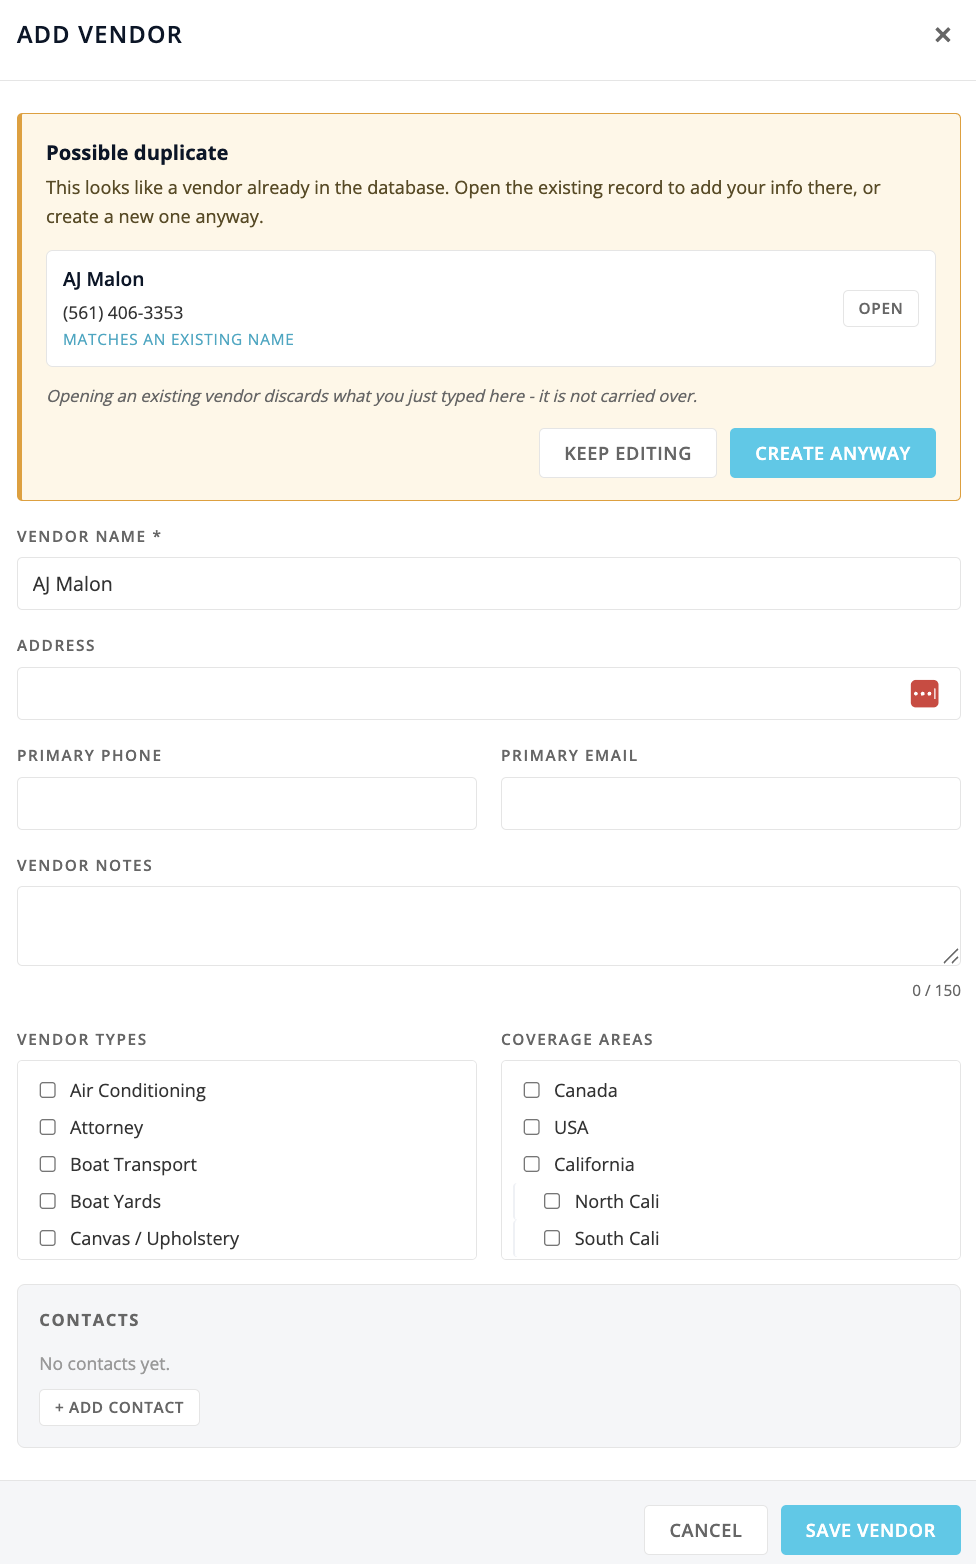The height and width of the screenshot is (1564, 976).
Task: Close the Add Vendor dialog
Action: click(942, 35)
